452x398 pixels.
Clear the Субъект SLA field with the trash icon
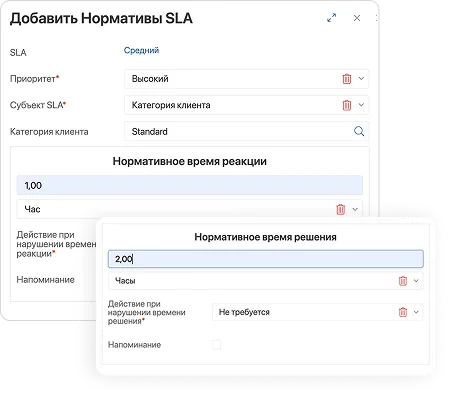pos(347,105)
